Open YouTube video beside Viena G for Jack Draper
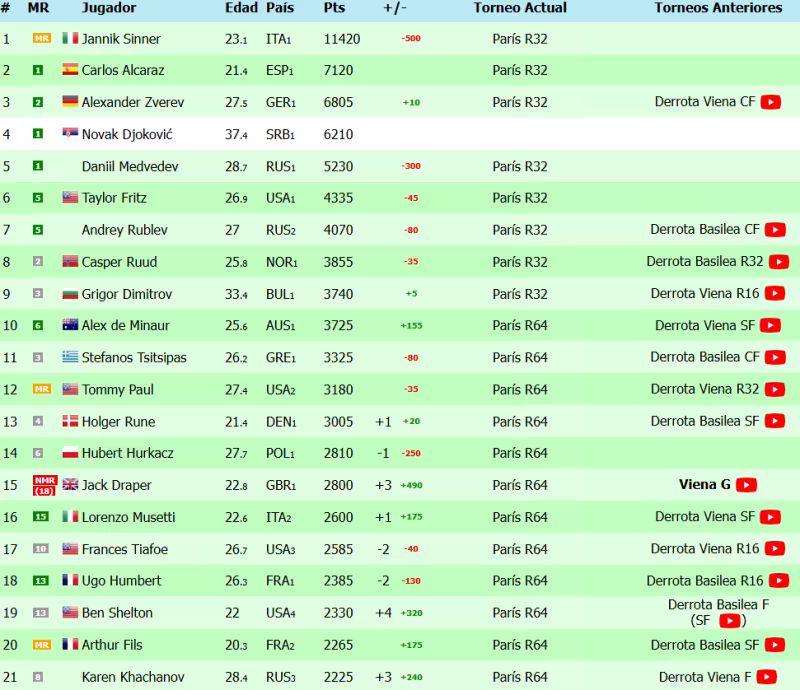The height and width of the screenshot is (690, 800). 746,485
